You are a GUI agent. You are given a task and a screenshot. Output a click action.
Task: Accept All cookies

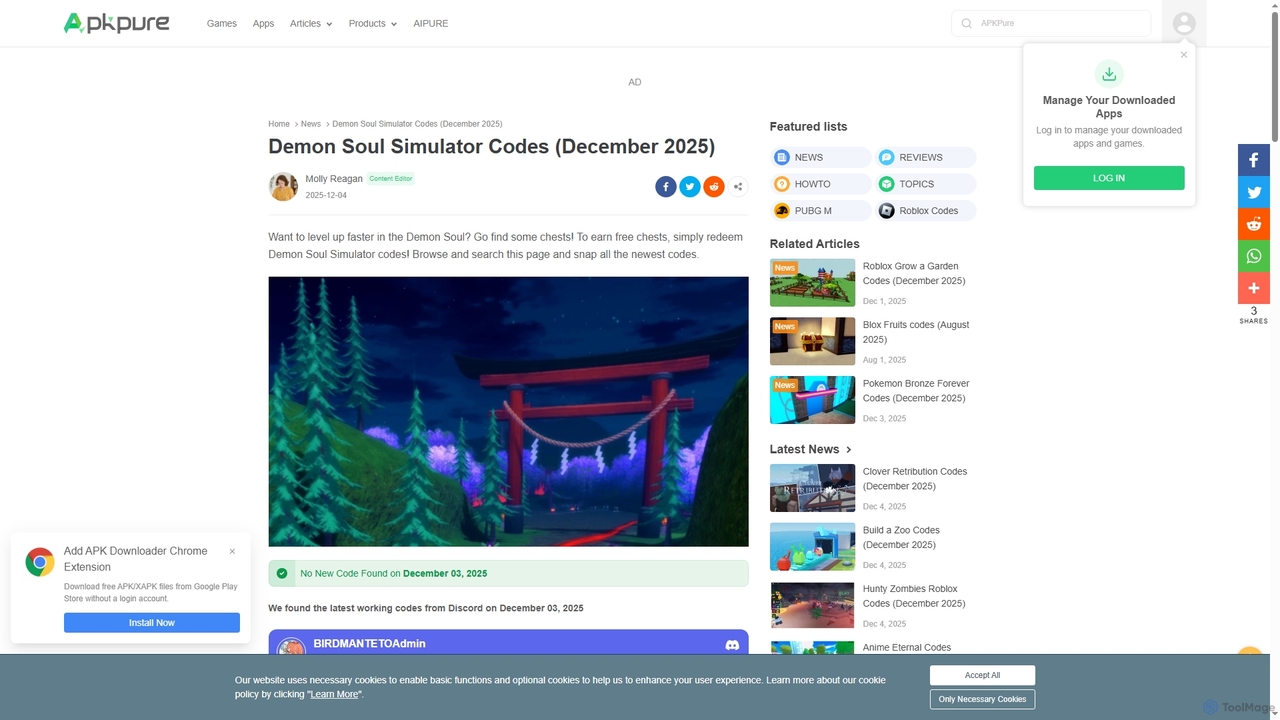pyautogui.click(x=982, y=675)
